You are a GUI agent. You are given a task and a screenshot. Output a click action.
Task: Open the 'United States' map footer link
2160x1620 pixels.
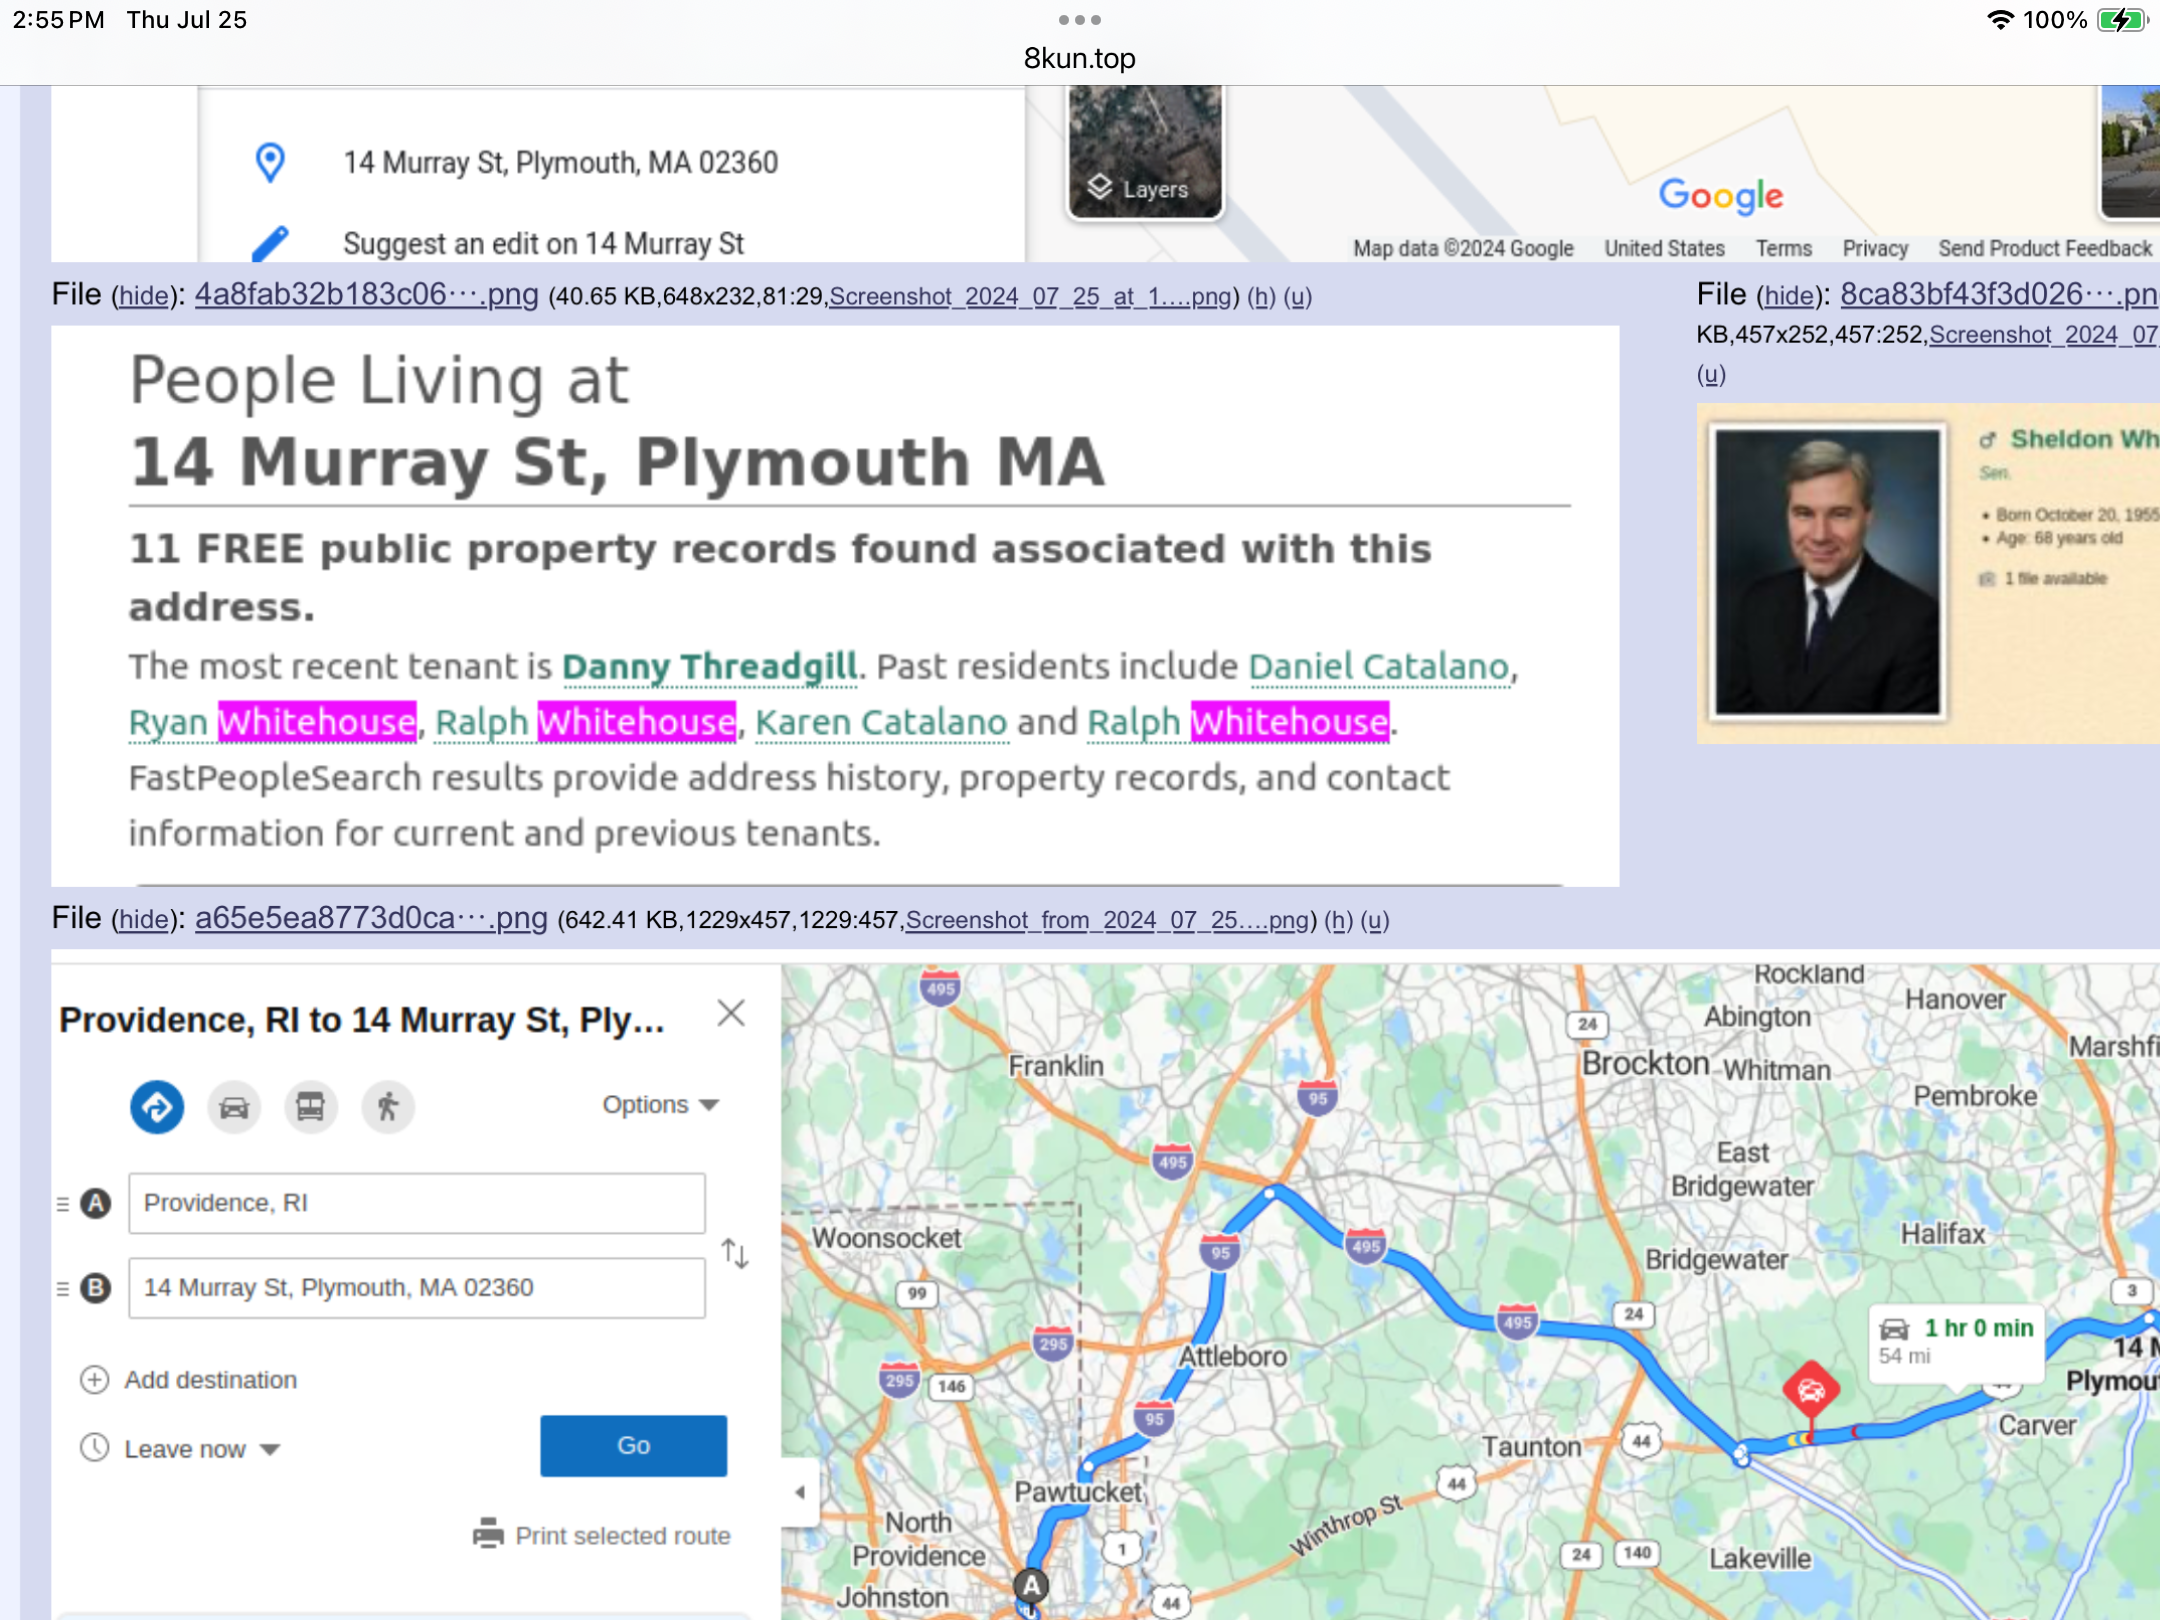coord(1664,249)
